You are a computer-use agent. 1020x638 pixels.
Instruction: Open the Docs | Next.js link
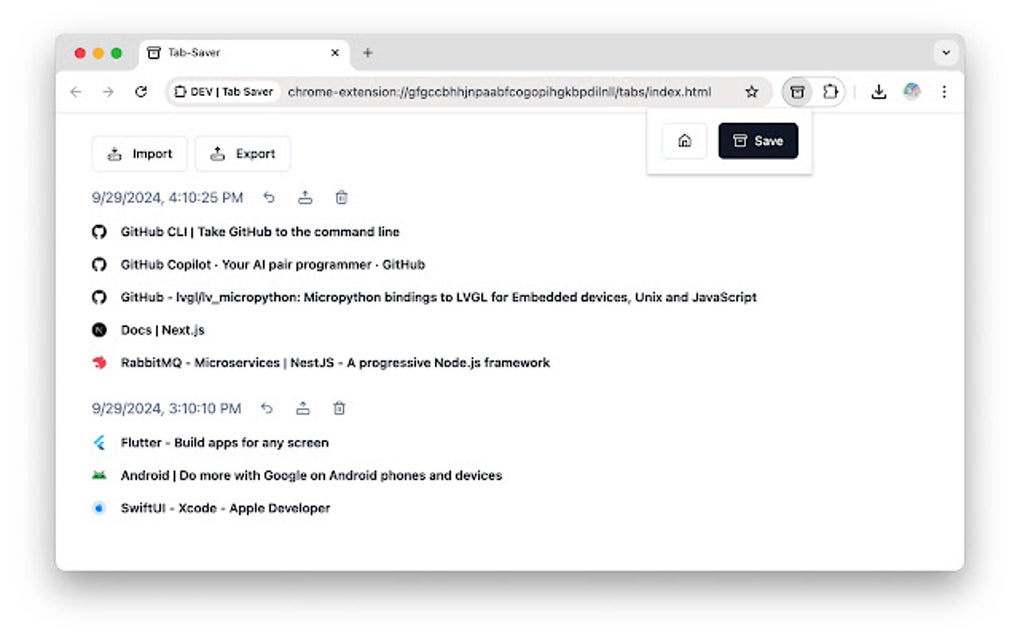pos(163,329)
